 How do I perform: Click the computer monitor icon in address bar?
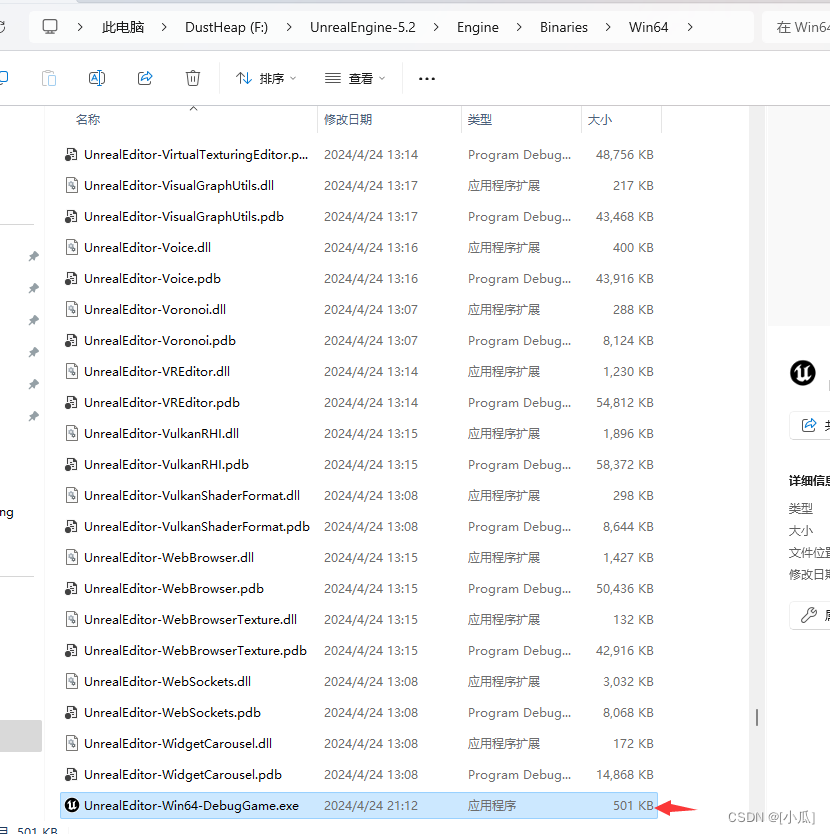point(50,27)
